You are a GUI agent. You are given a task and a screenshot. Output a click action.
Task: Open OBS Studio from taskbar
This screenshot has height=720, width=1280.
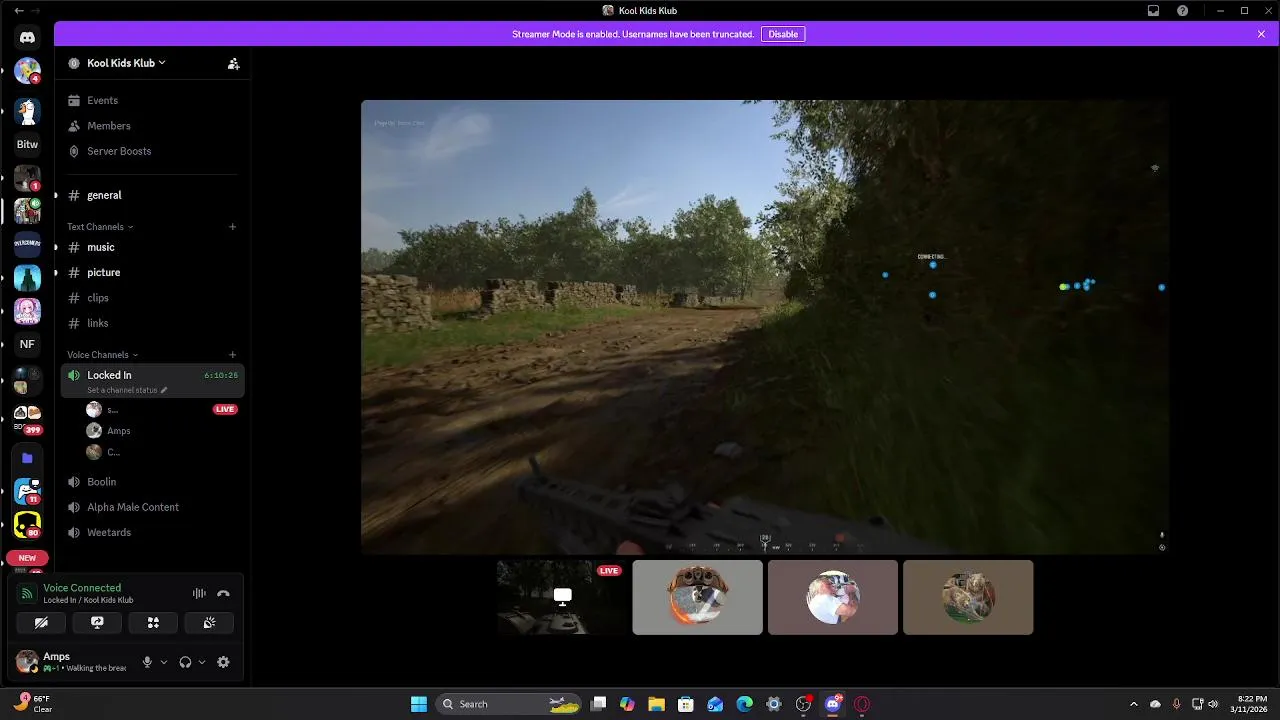[803, 704]
